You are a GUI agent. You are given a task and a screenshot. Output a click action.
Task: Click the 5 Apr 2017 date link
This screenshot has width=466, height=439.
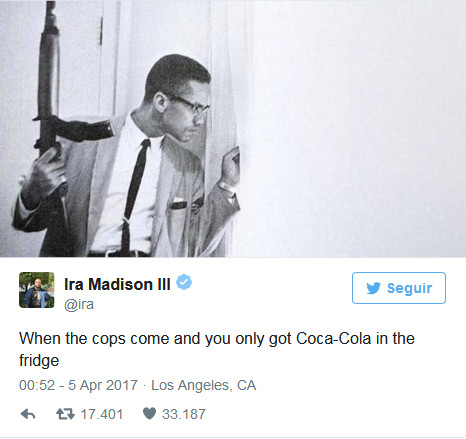coord(103,385)
